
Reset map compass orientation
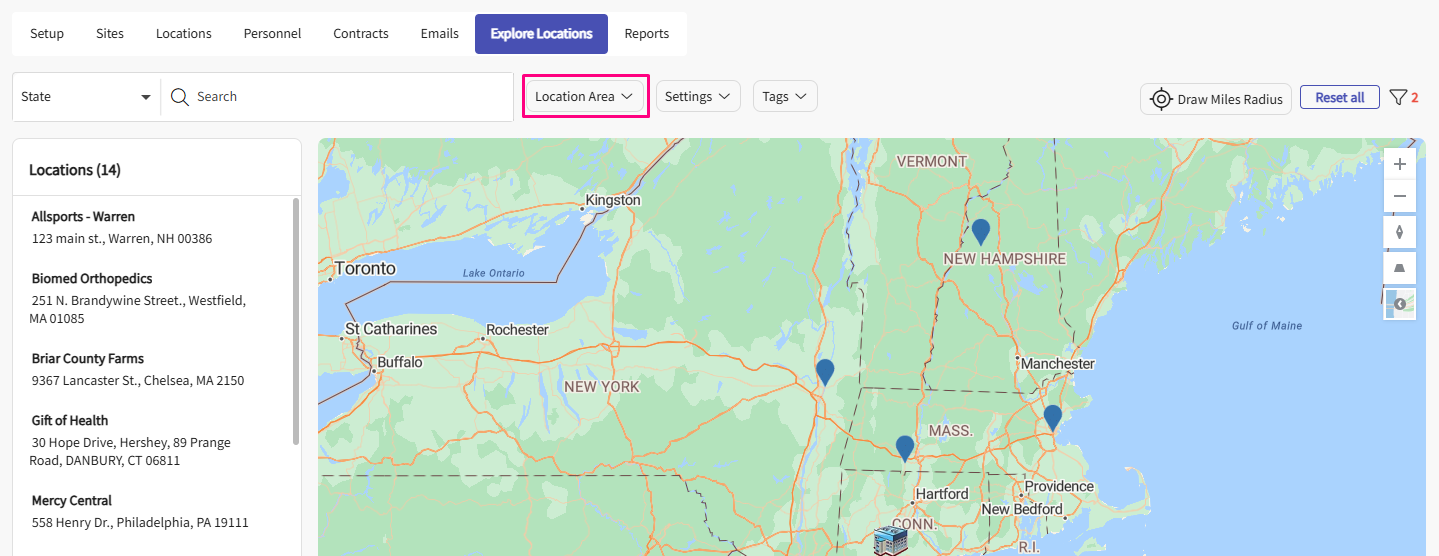(1399, 232)
